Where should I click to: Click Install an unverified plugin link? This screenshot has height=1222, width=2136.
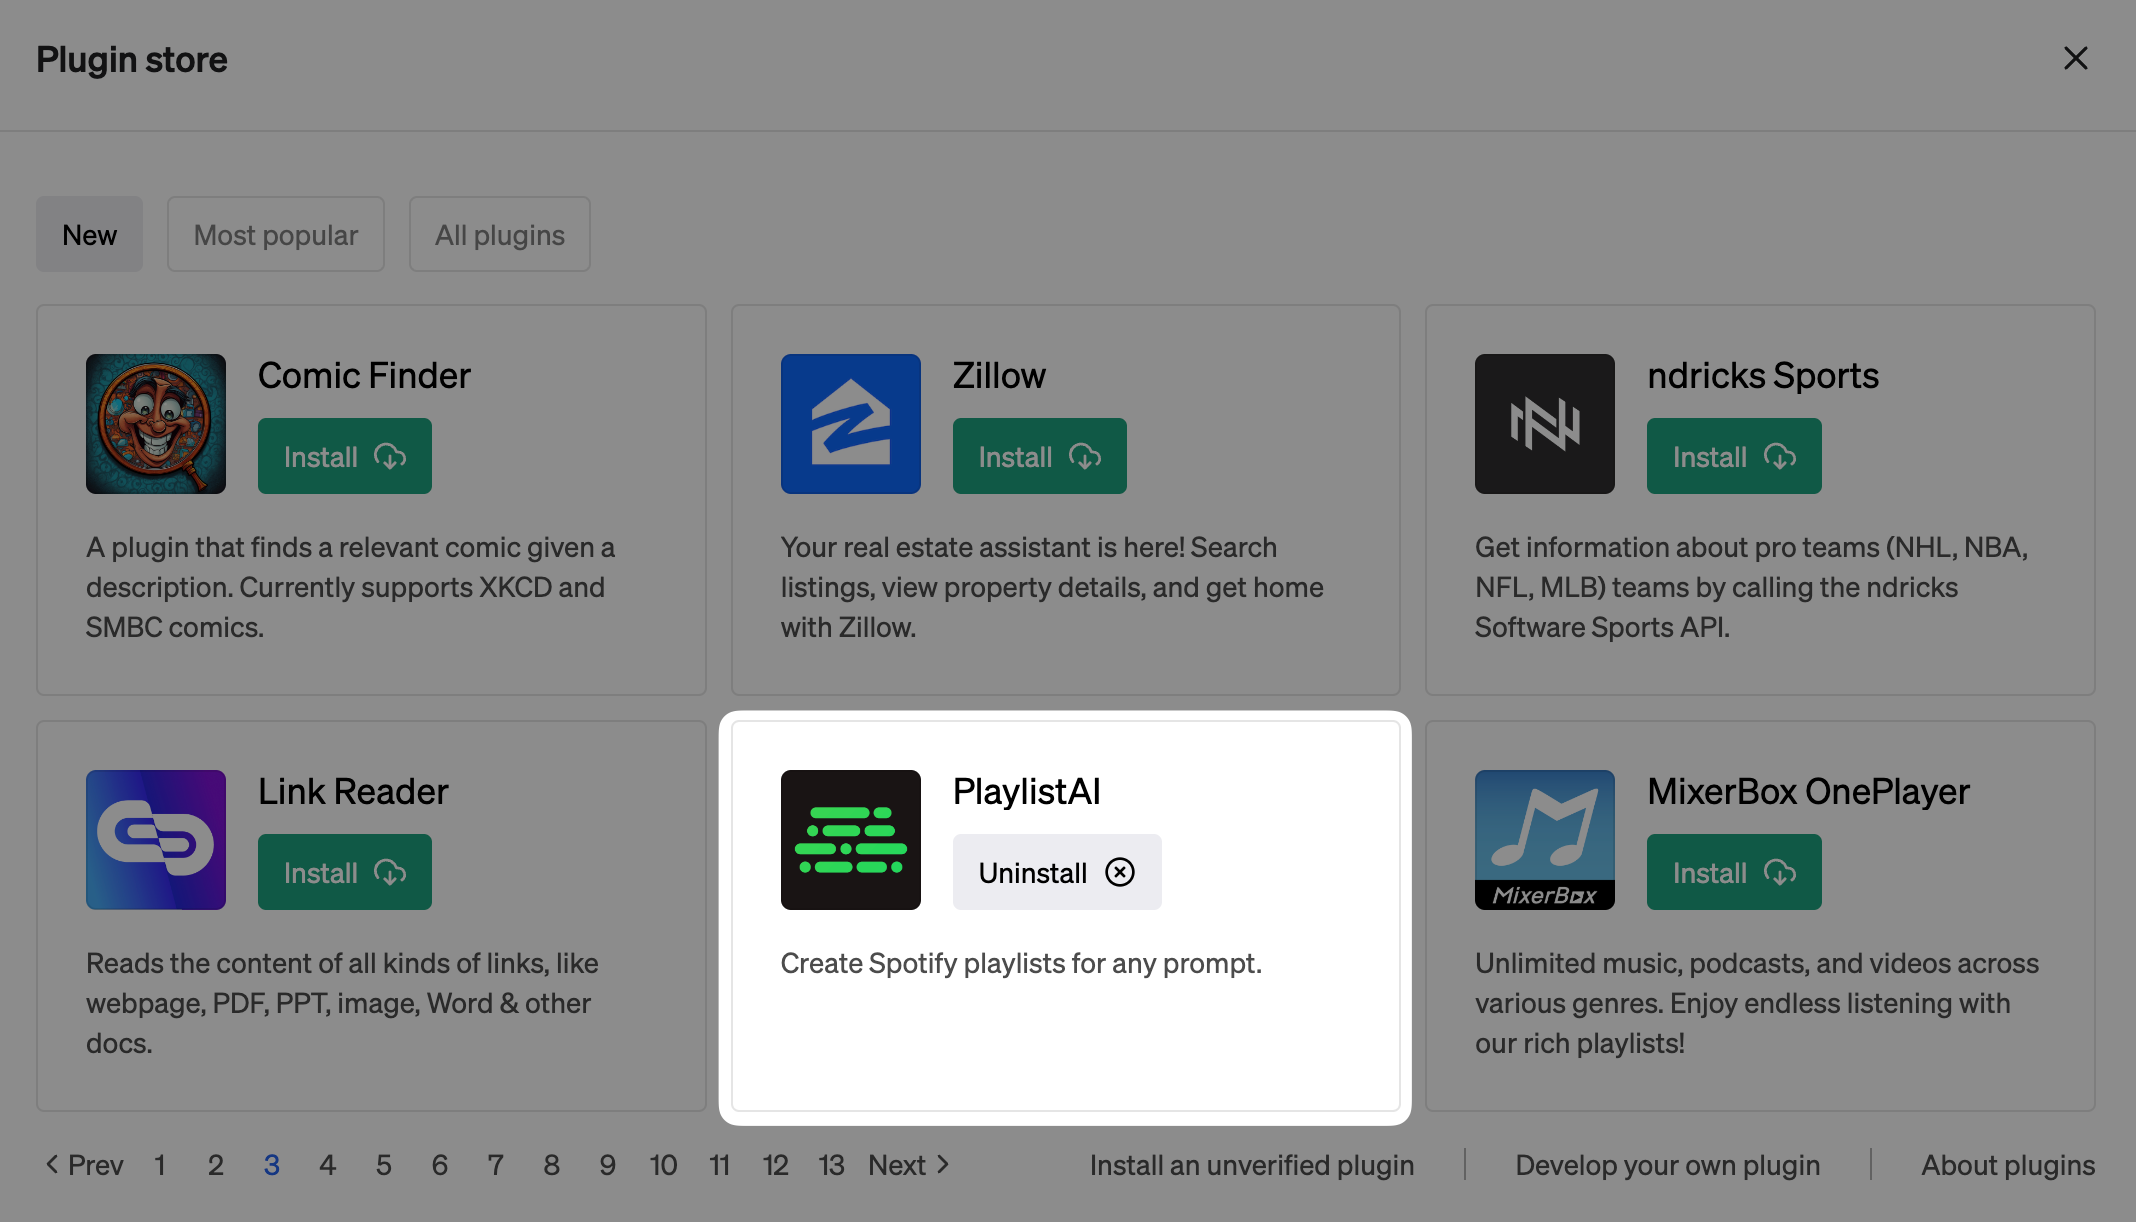(1252, 1165)
